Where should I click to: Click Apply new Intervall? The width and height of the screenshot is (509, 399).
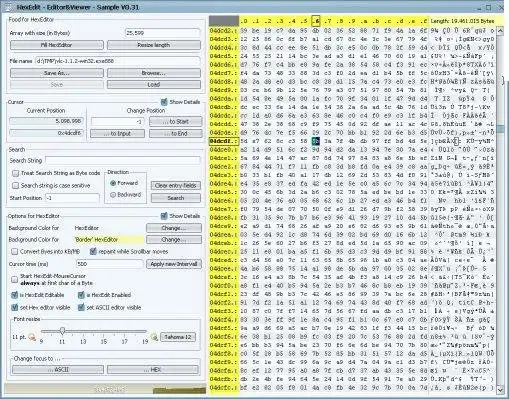click(174, 264)
